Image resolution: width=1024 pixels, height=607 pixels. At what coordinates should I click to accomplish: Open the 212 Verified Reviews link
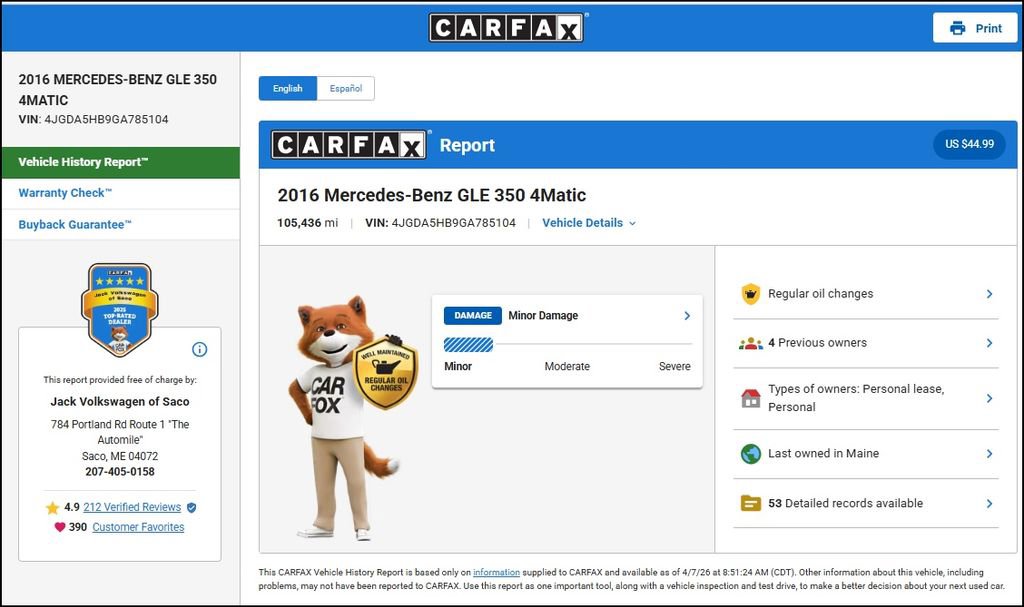pos(132,507)
